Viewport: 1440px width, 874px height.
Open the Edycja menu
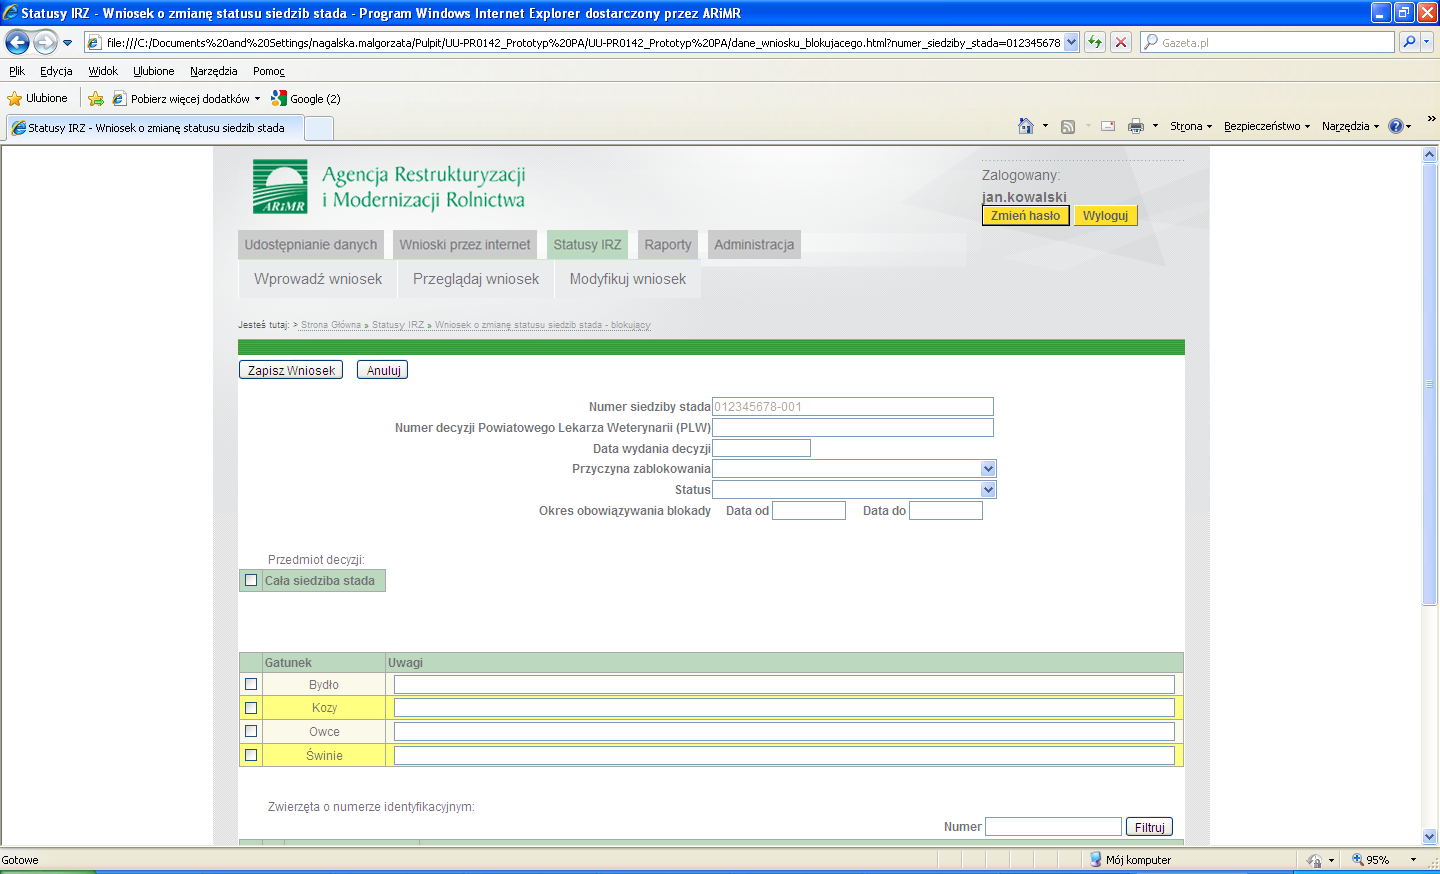[56, 71]
